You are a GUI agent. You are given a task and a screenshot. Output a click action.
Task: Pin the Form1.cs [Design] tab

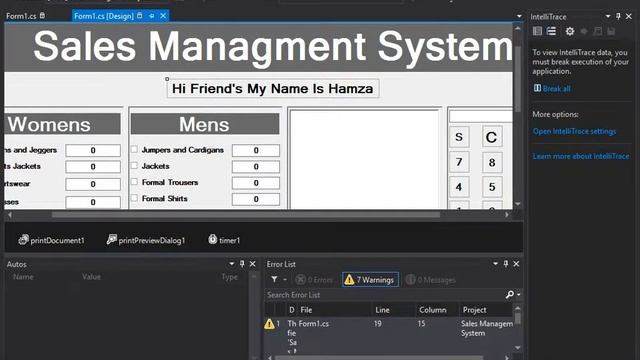pyautogui.click(x=151, y=16)
